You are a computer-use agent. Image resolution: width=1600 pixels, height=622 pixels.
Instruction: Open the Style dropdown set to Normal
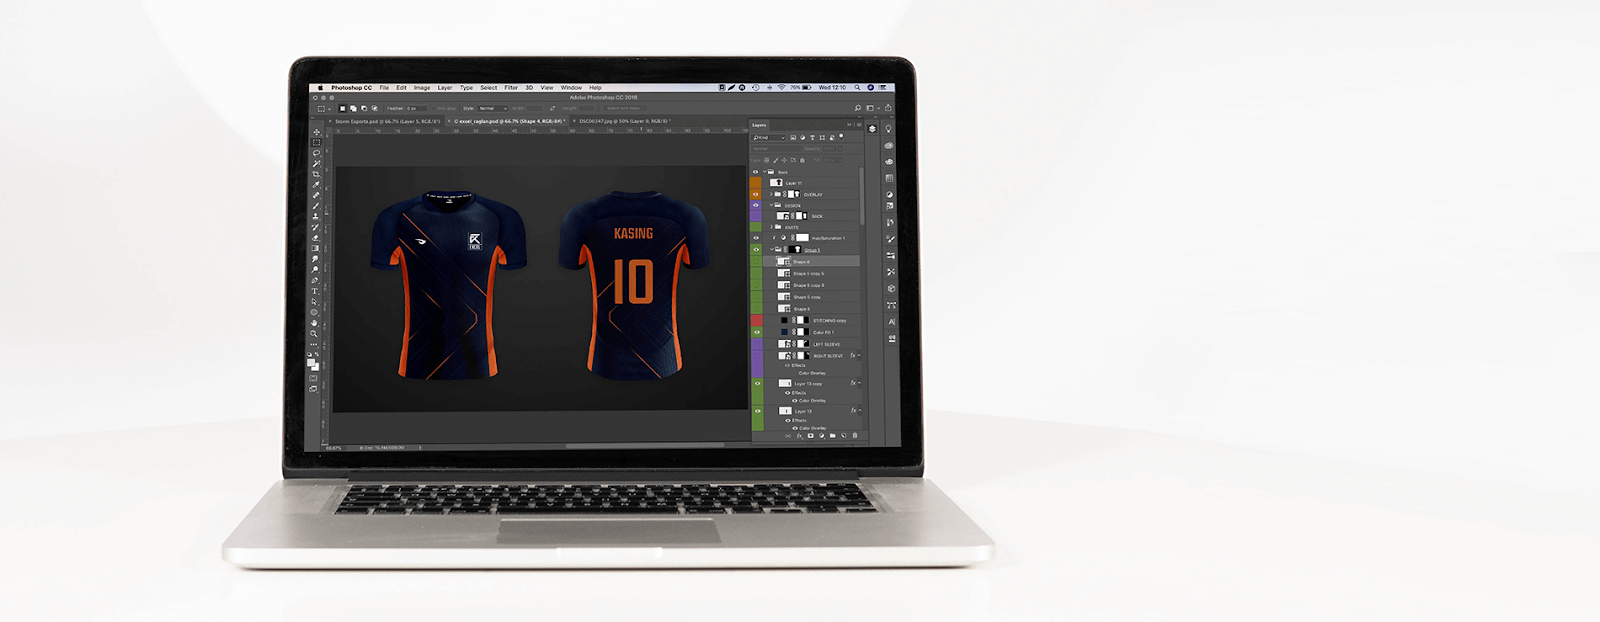492,108
